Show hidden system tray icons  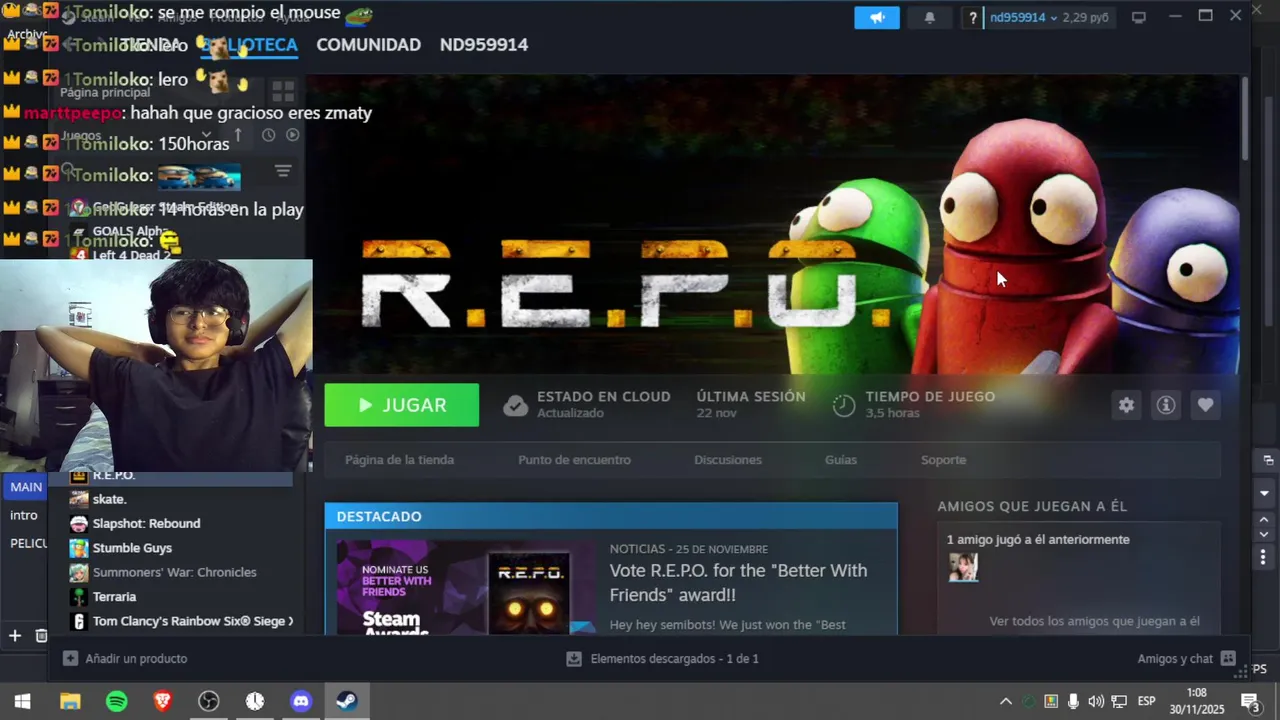(x=1006, y=702)
